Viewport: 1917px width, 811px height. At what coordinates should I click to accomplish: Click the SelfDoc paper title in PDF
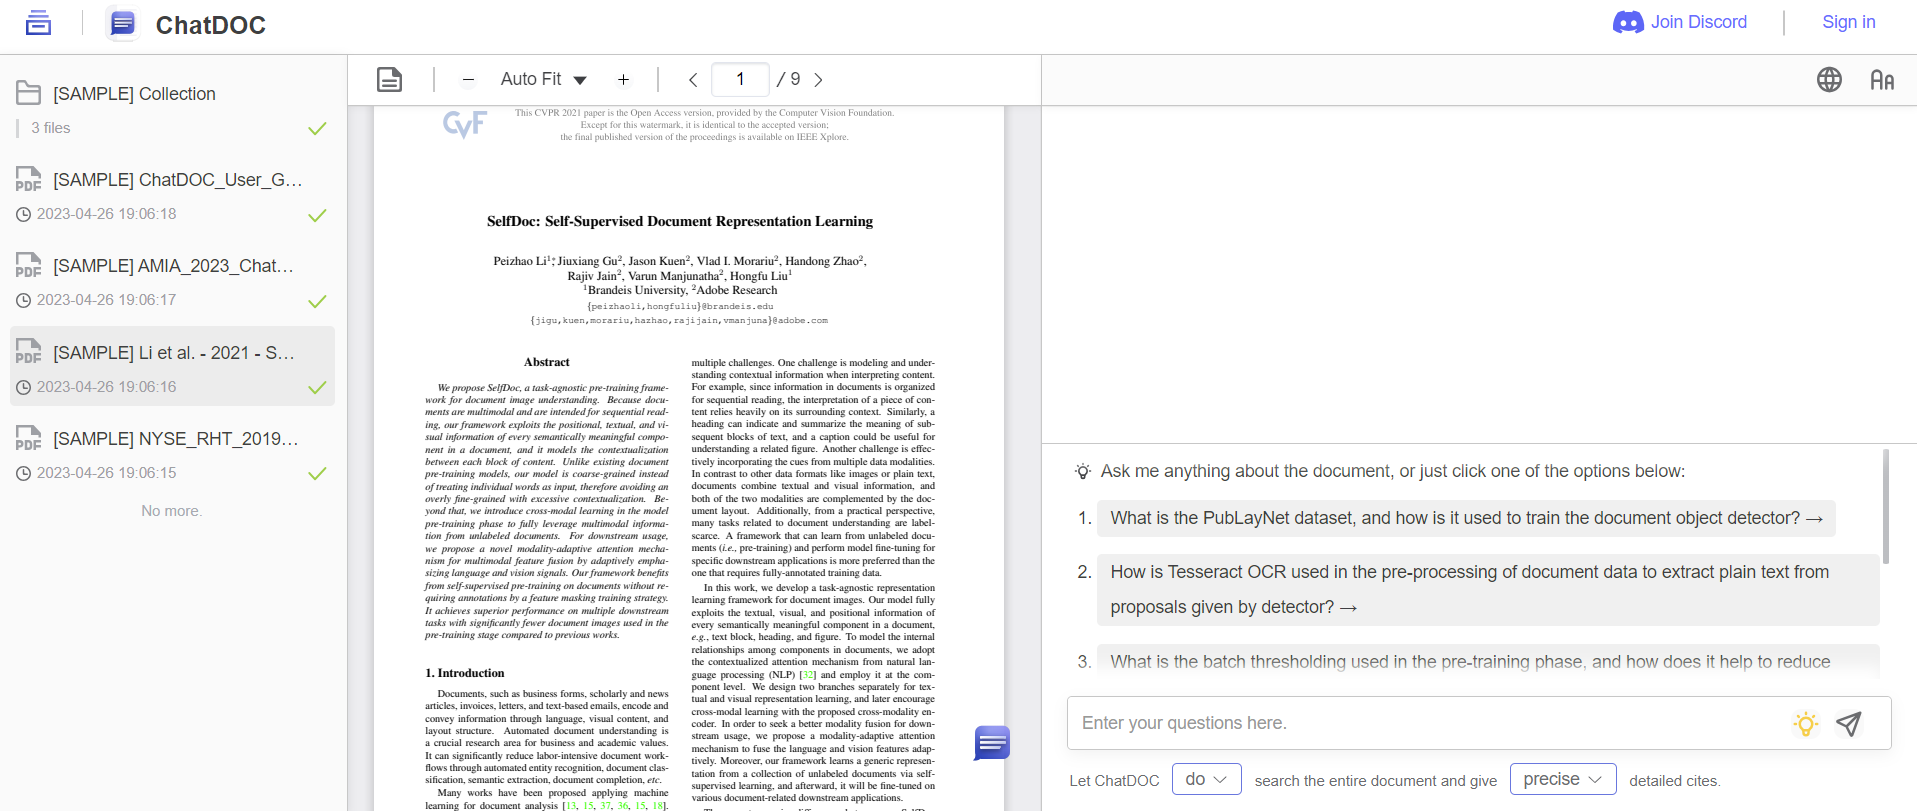(680, 222)
